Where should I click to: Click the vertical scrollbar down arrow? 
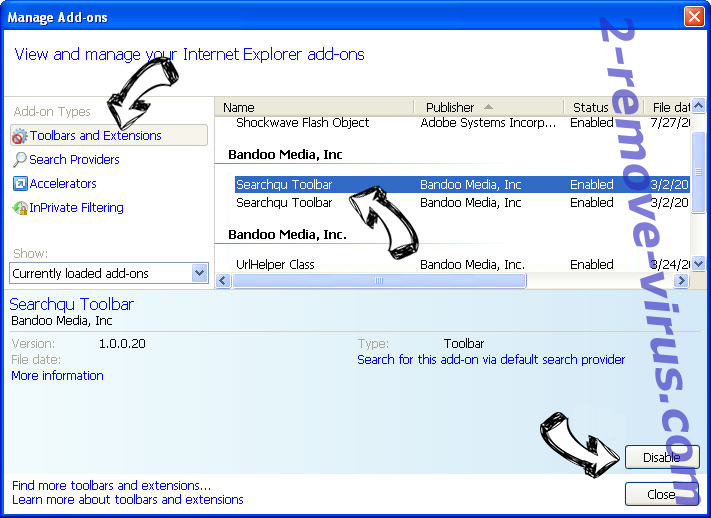(698, 263)
